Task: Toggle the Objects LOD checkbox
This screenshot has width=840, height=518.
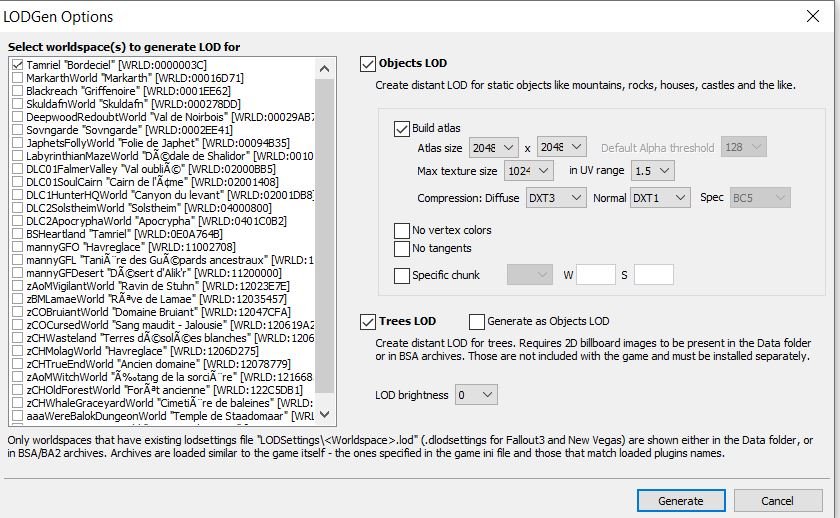Action: tap(368, 64)
